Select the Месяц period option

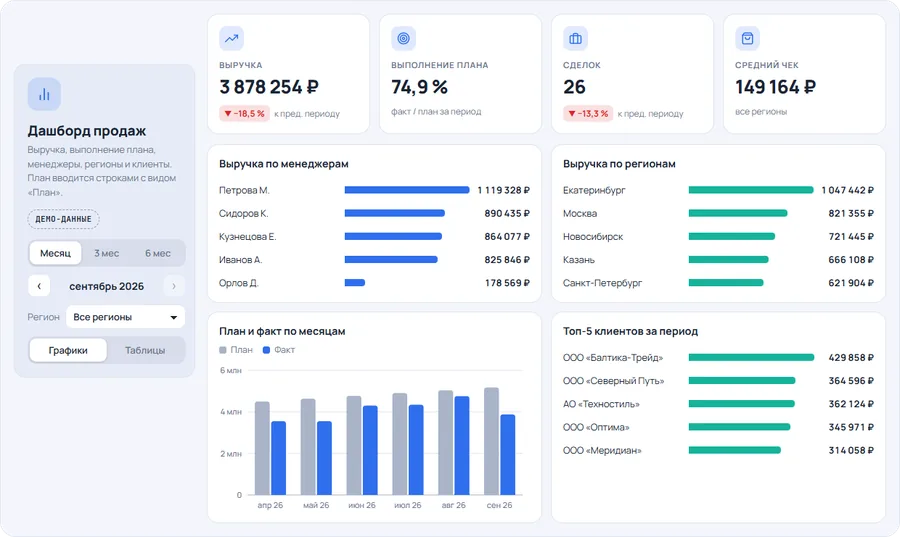click(55, 253)
